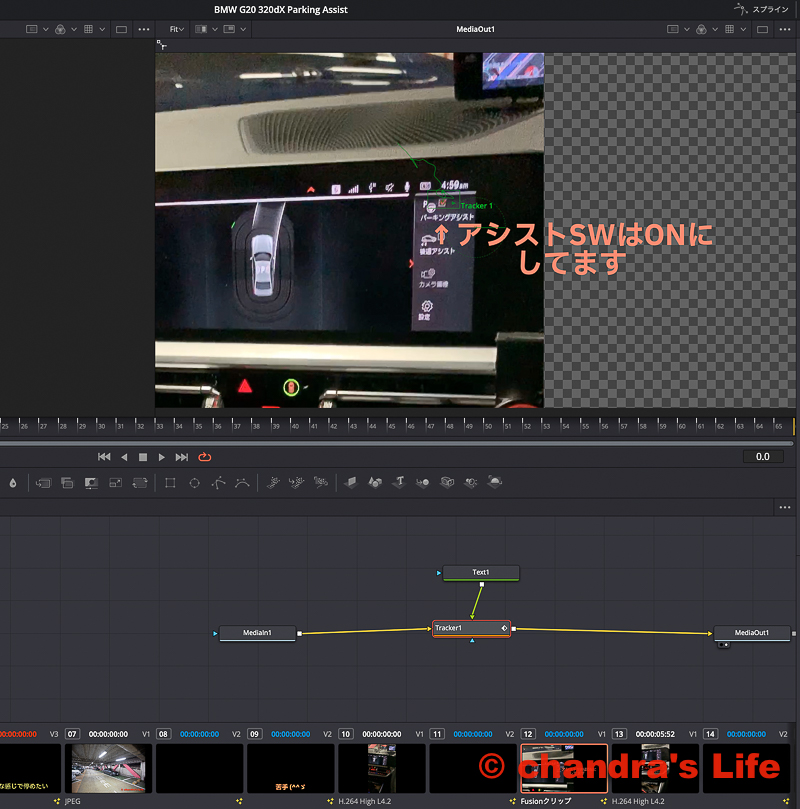Select the MediaOut1 node
Viewport: 800px width, 809px height.
click(752, 633)
